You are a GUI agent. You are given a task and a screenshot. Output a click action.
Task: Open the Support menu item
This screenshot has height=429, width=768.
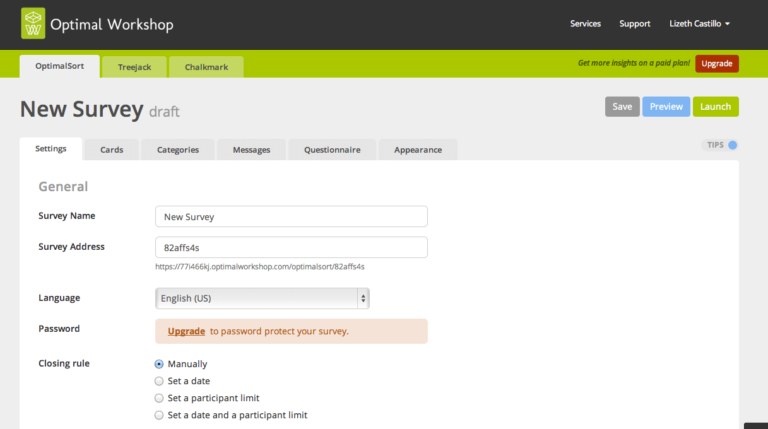tap(634, 23)
